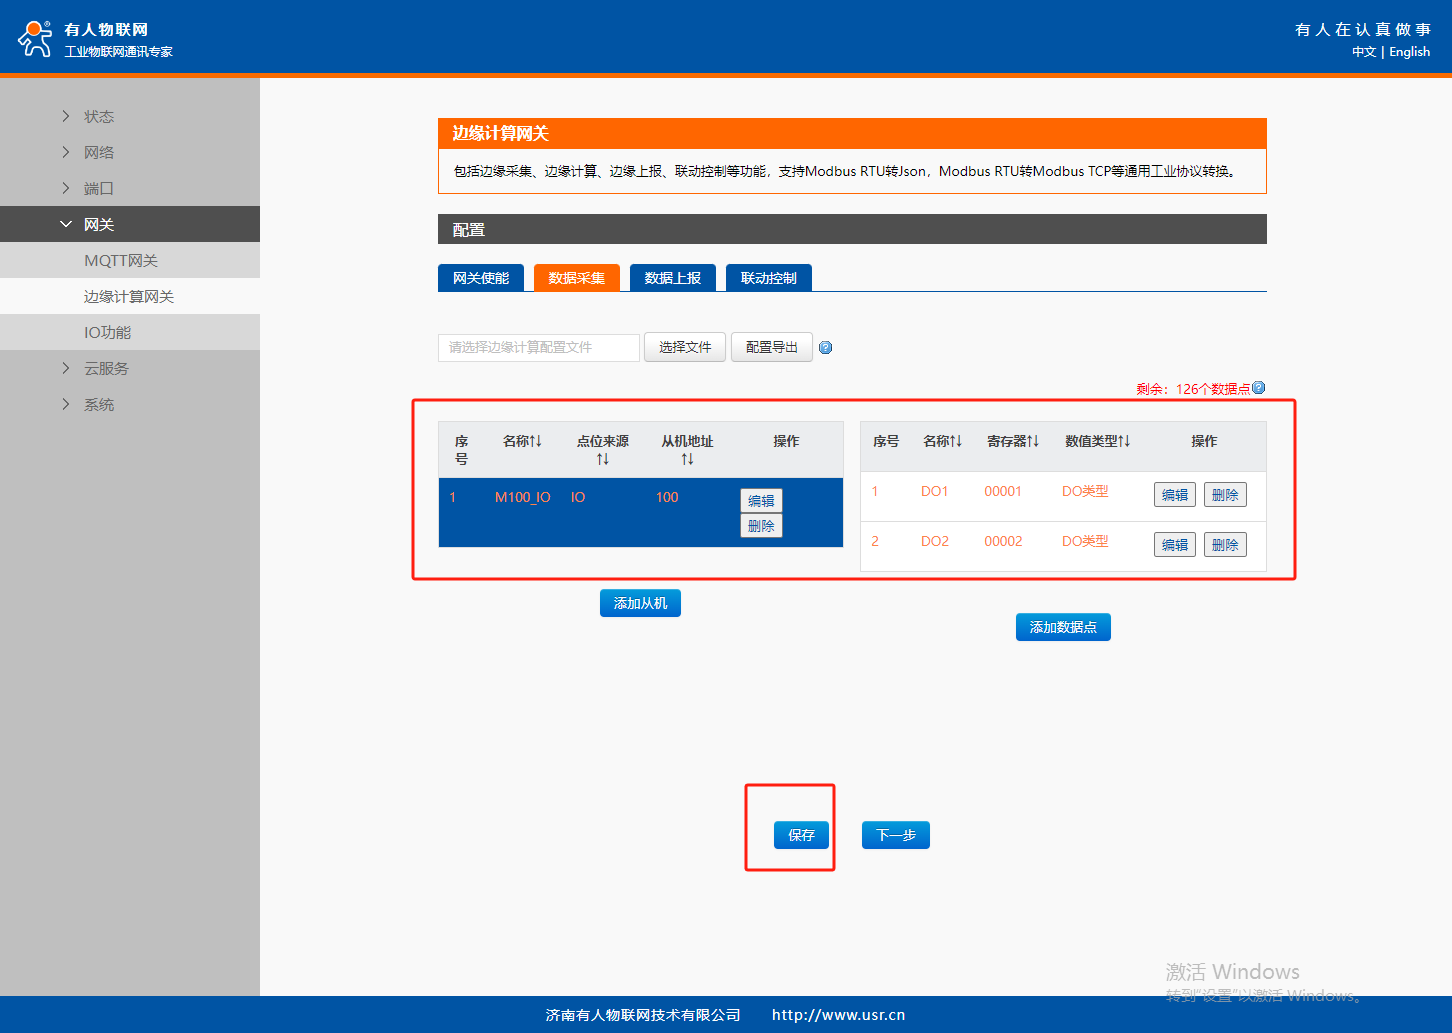Switch to the 数据上报 tab
1452x1033 pixels.
[x=672, y=278]
